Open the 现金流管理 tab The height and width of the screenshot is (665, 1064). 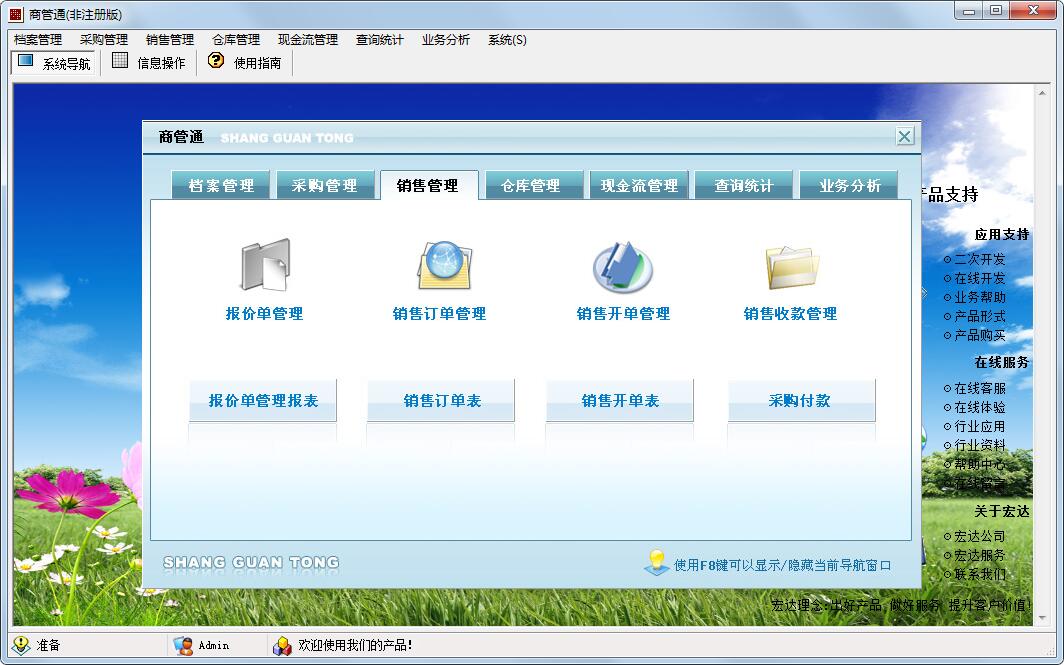point(639,186)
